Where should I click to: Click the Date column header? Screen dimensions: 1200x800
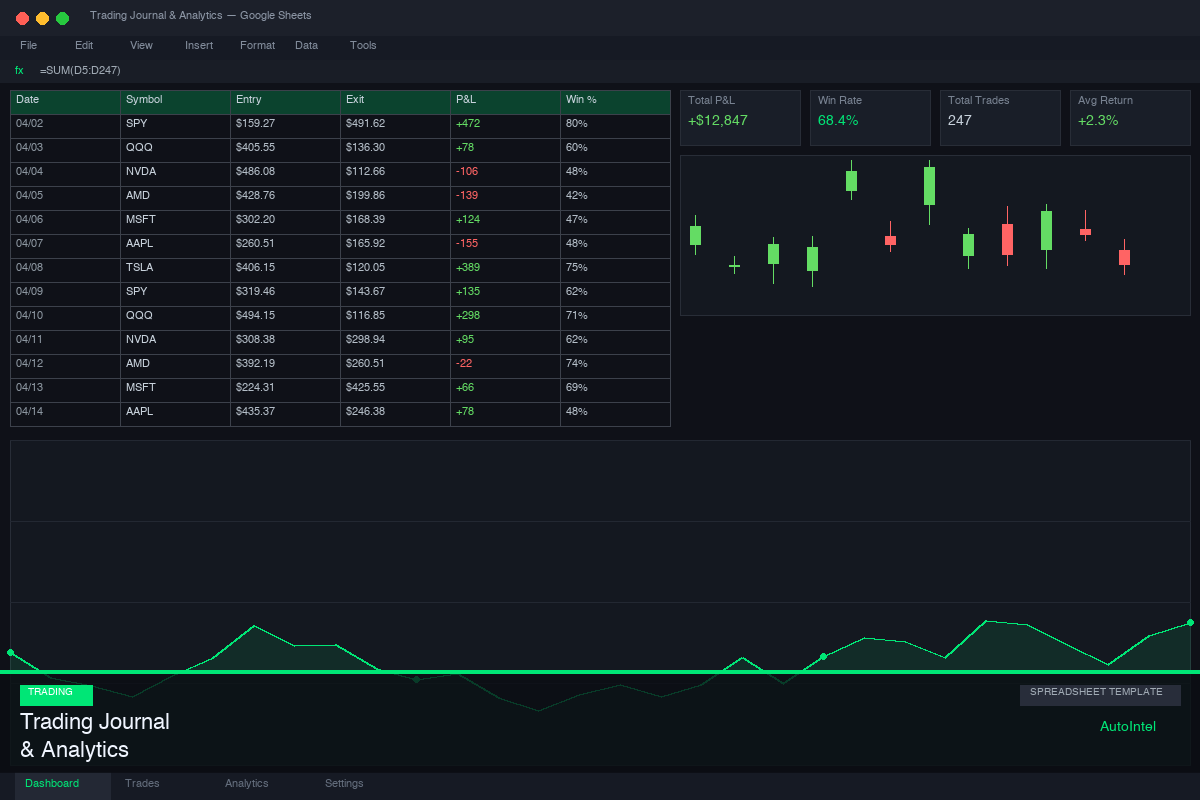point(65,100)
